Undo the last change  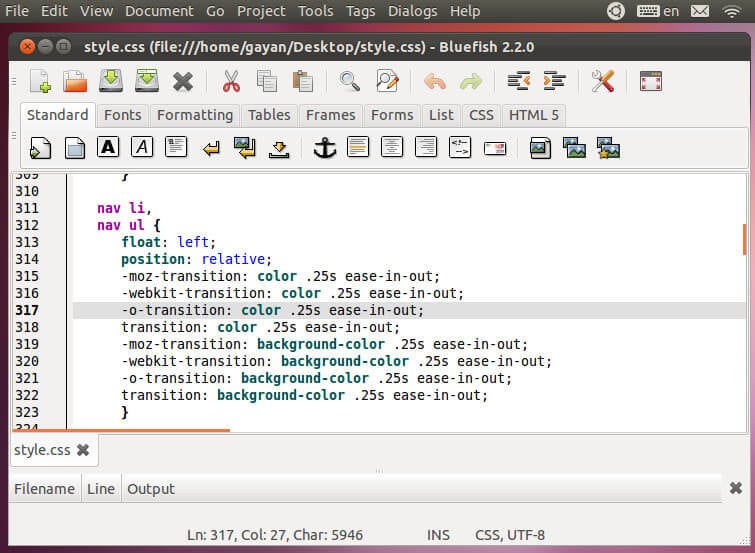click(x=435, y=81)
